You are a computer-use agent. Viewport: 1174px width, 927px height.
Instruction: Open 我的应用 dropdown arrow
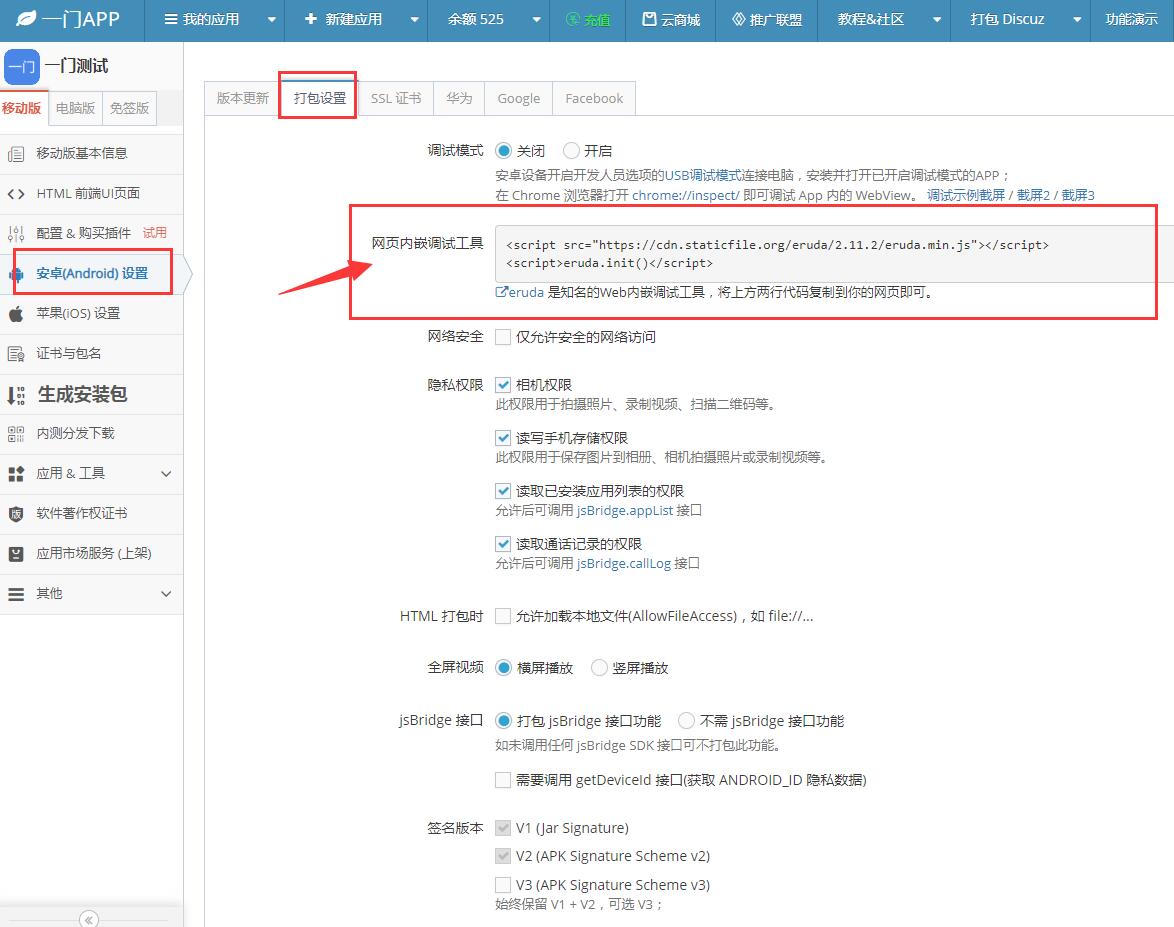pyautogui.click(x=272, y=19)
